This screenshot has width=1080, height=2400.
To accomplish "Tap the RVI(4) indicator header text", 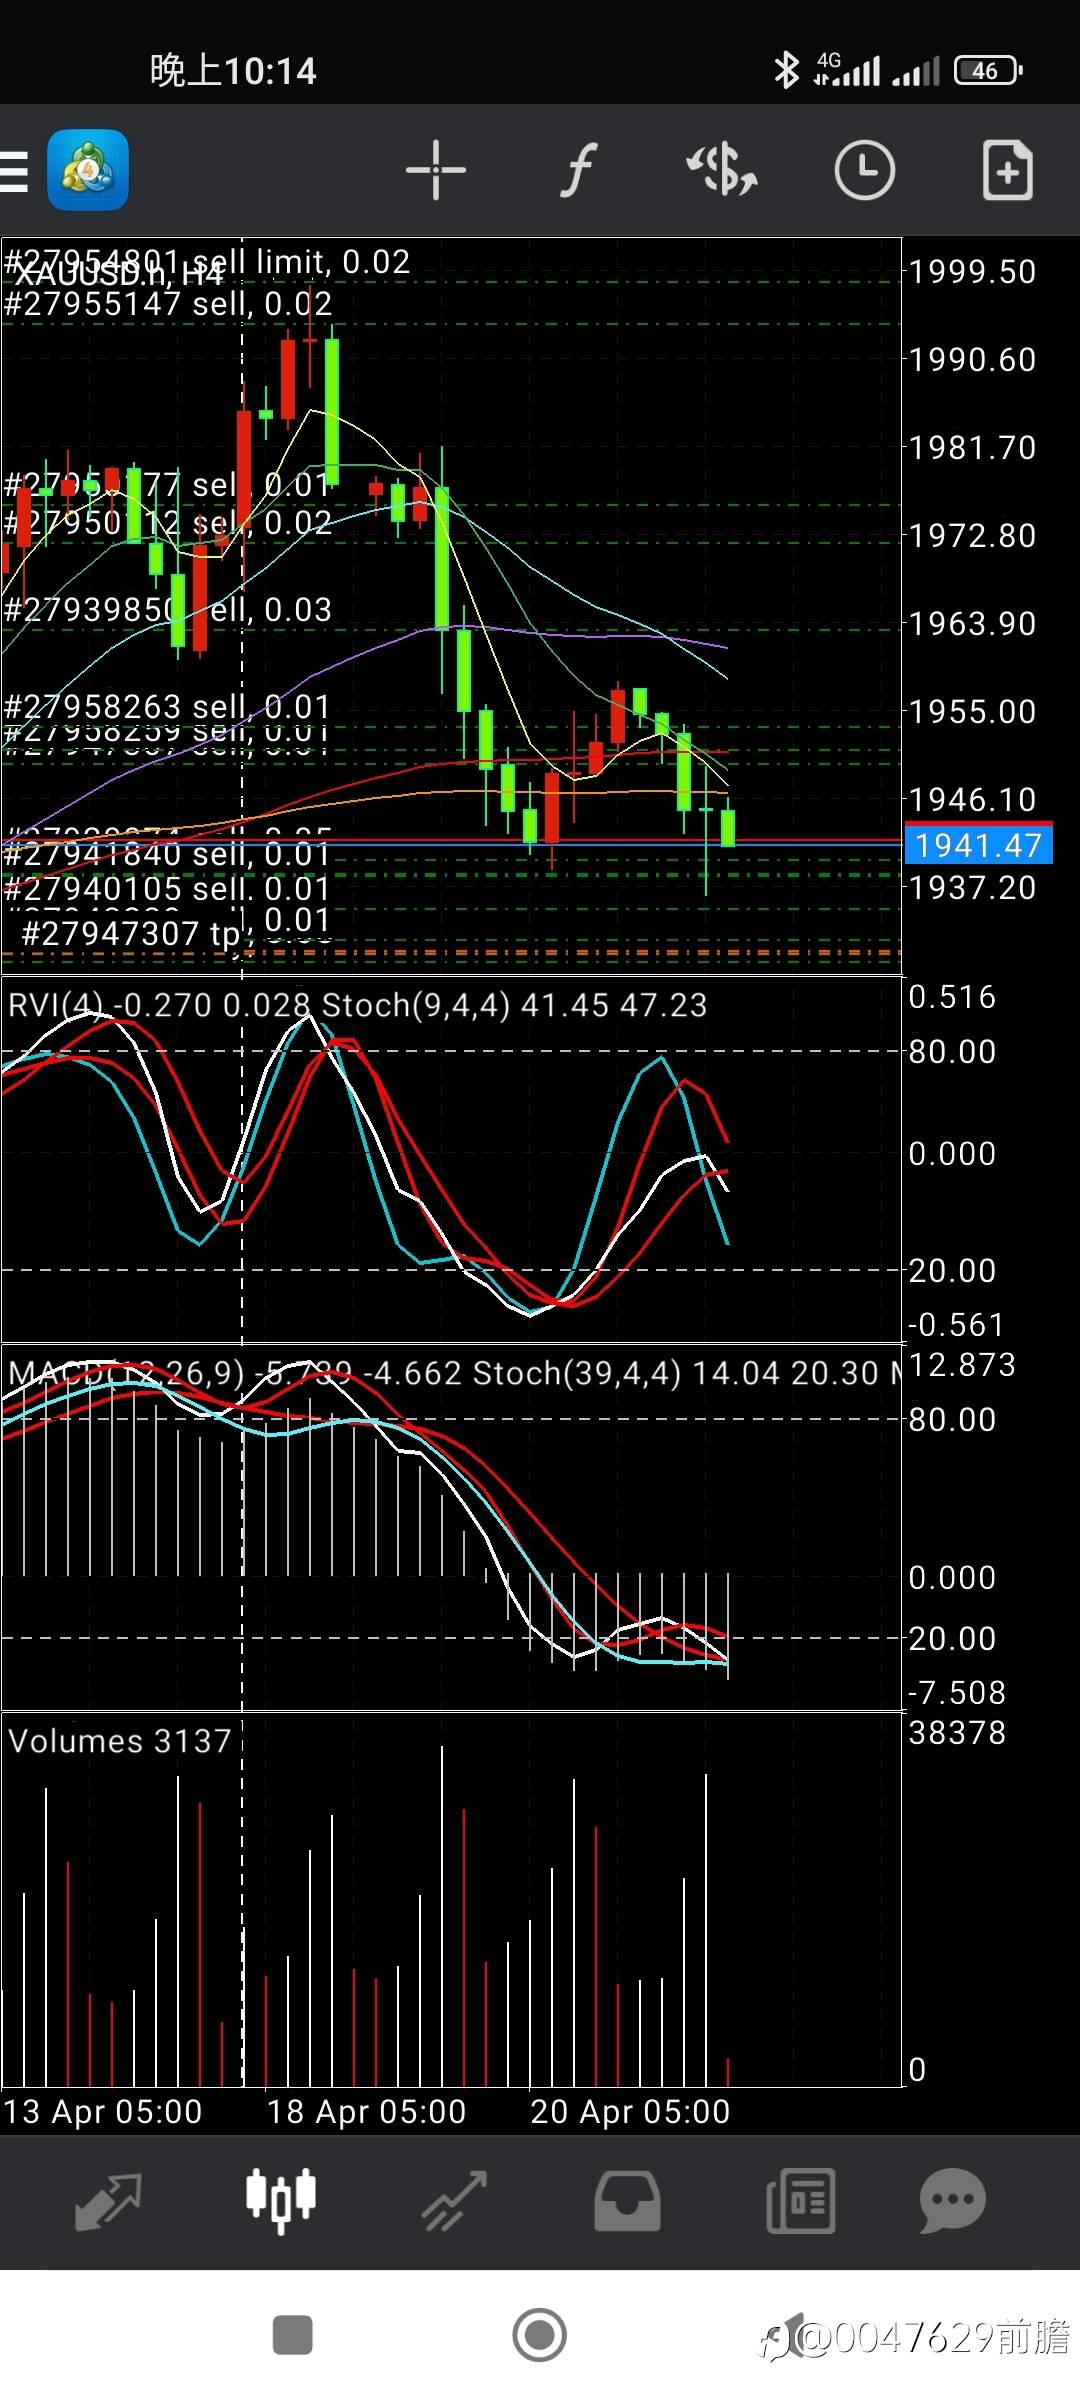I will click(x=160, y=1005).
